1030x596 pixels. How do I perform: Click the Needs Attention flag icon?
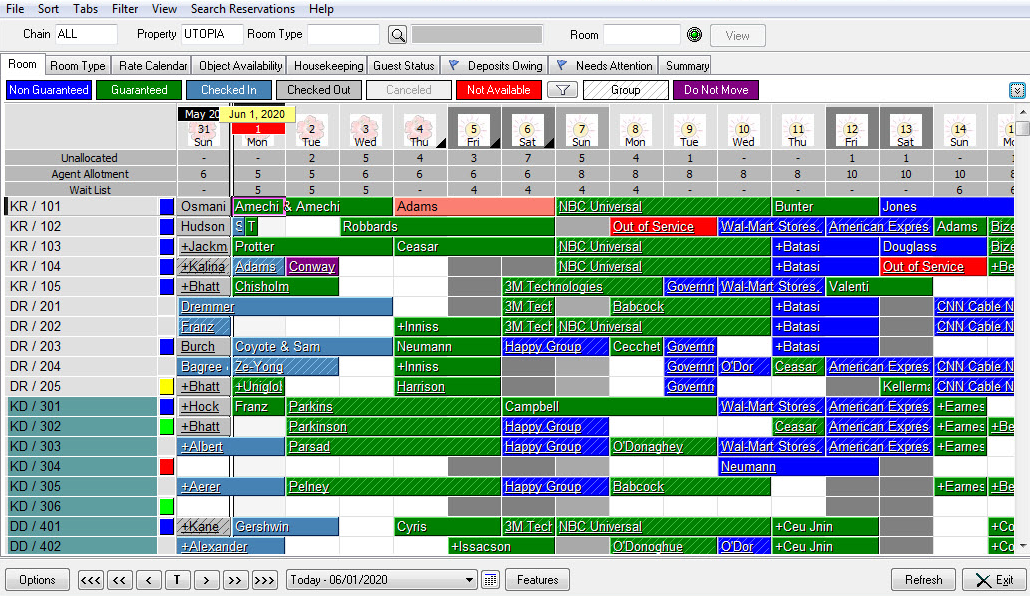[x=562, y=65]
